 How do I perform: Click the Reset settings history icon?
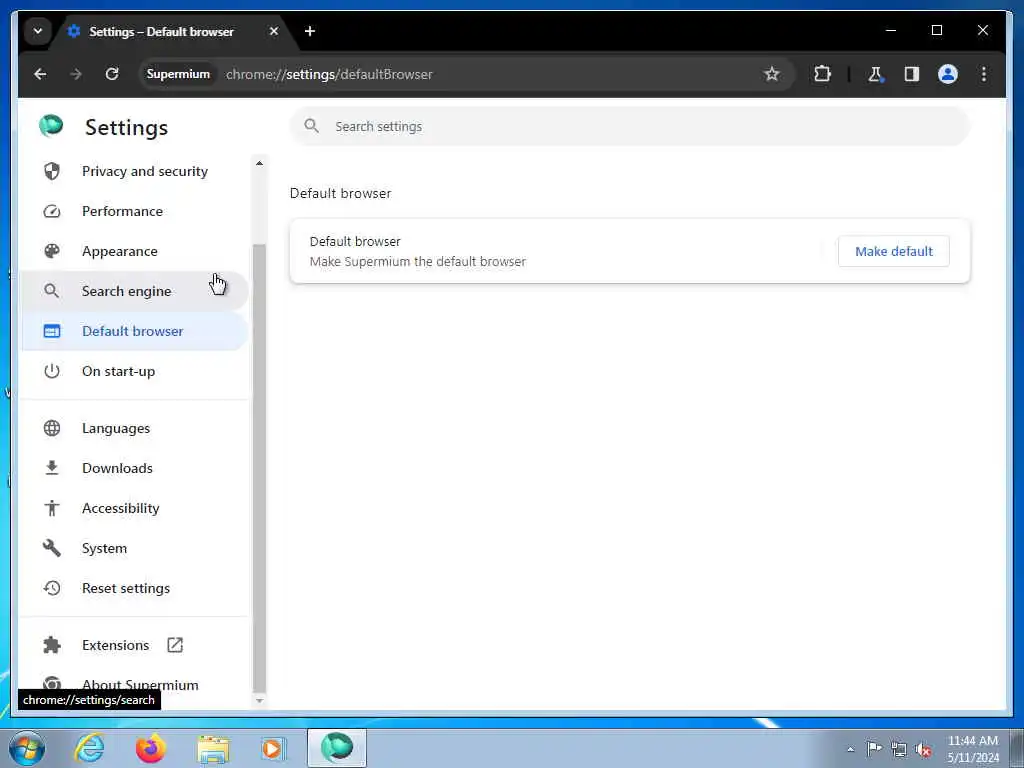tap(52, 588)
